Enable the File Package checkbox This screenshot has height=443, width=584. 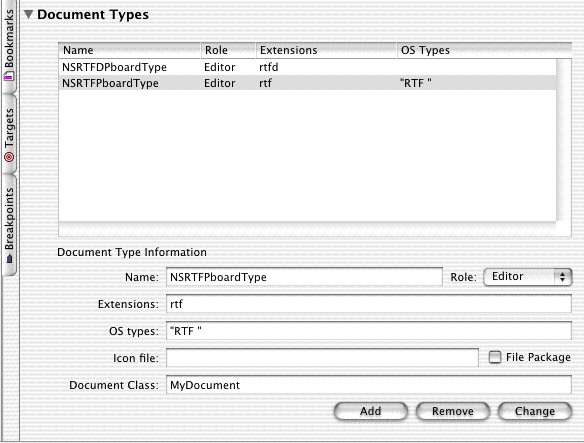pos(495,357)
